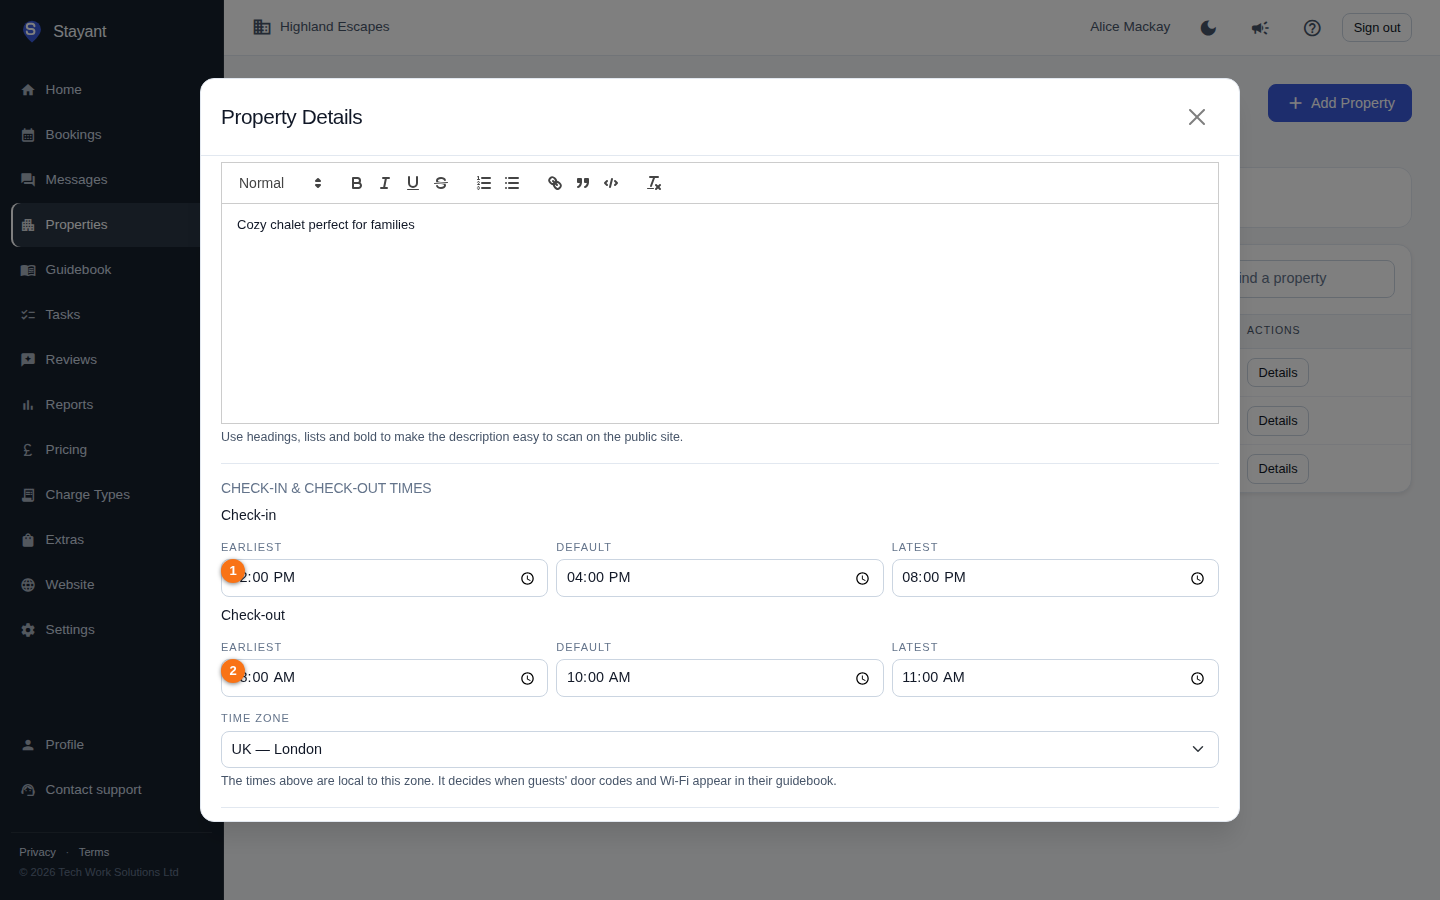Screen dimensions: 1440x900
Task: Insert a numbered list in the description
Action: pyautogui.click(x=484, y=183)
